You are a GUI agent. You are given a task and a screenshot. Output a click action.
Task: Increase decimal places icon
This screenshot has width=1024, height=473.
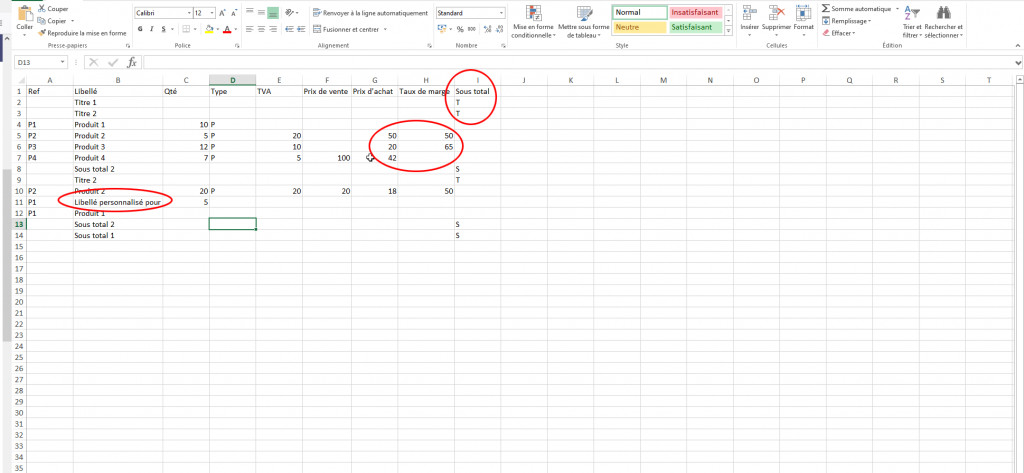(x=486, y=29)
